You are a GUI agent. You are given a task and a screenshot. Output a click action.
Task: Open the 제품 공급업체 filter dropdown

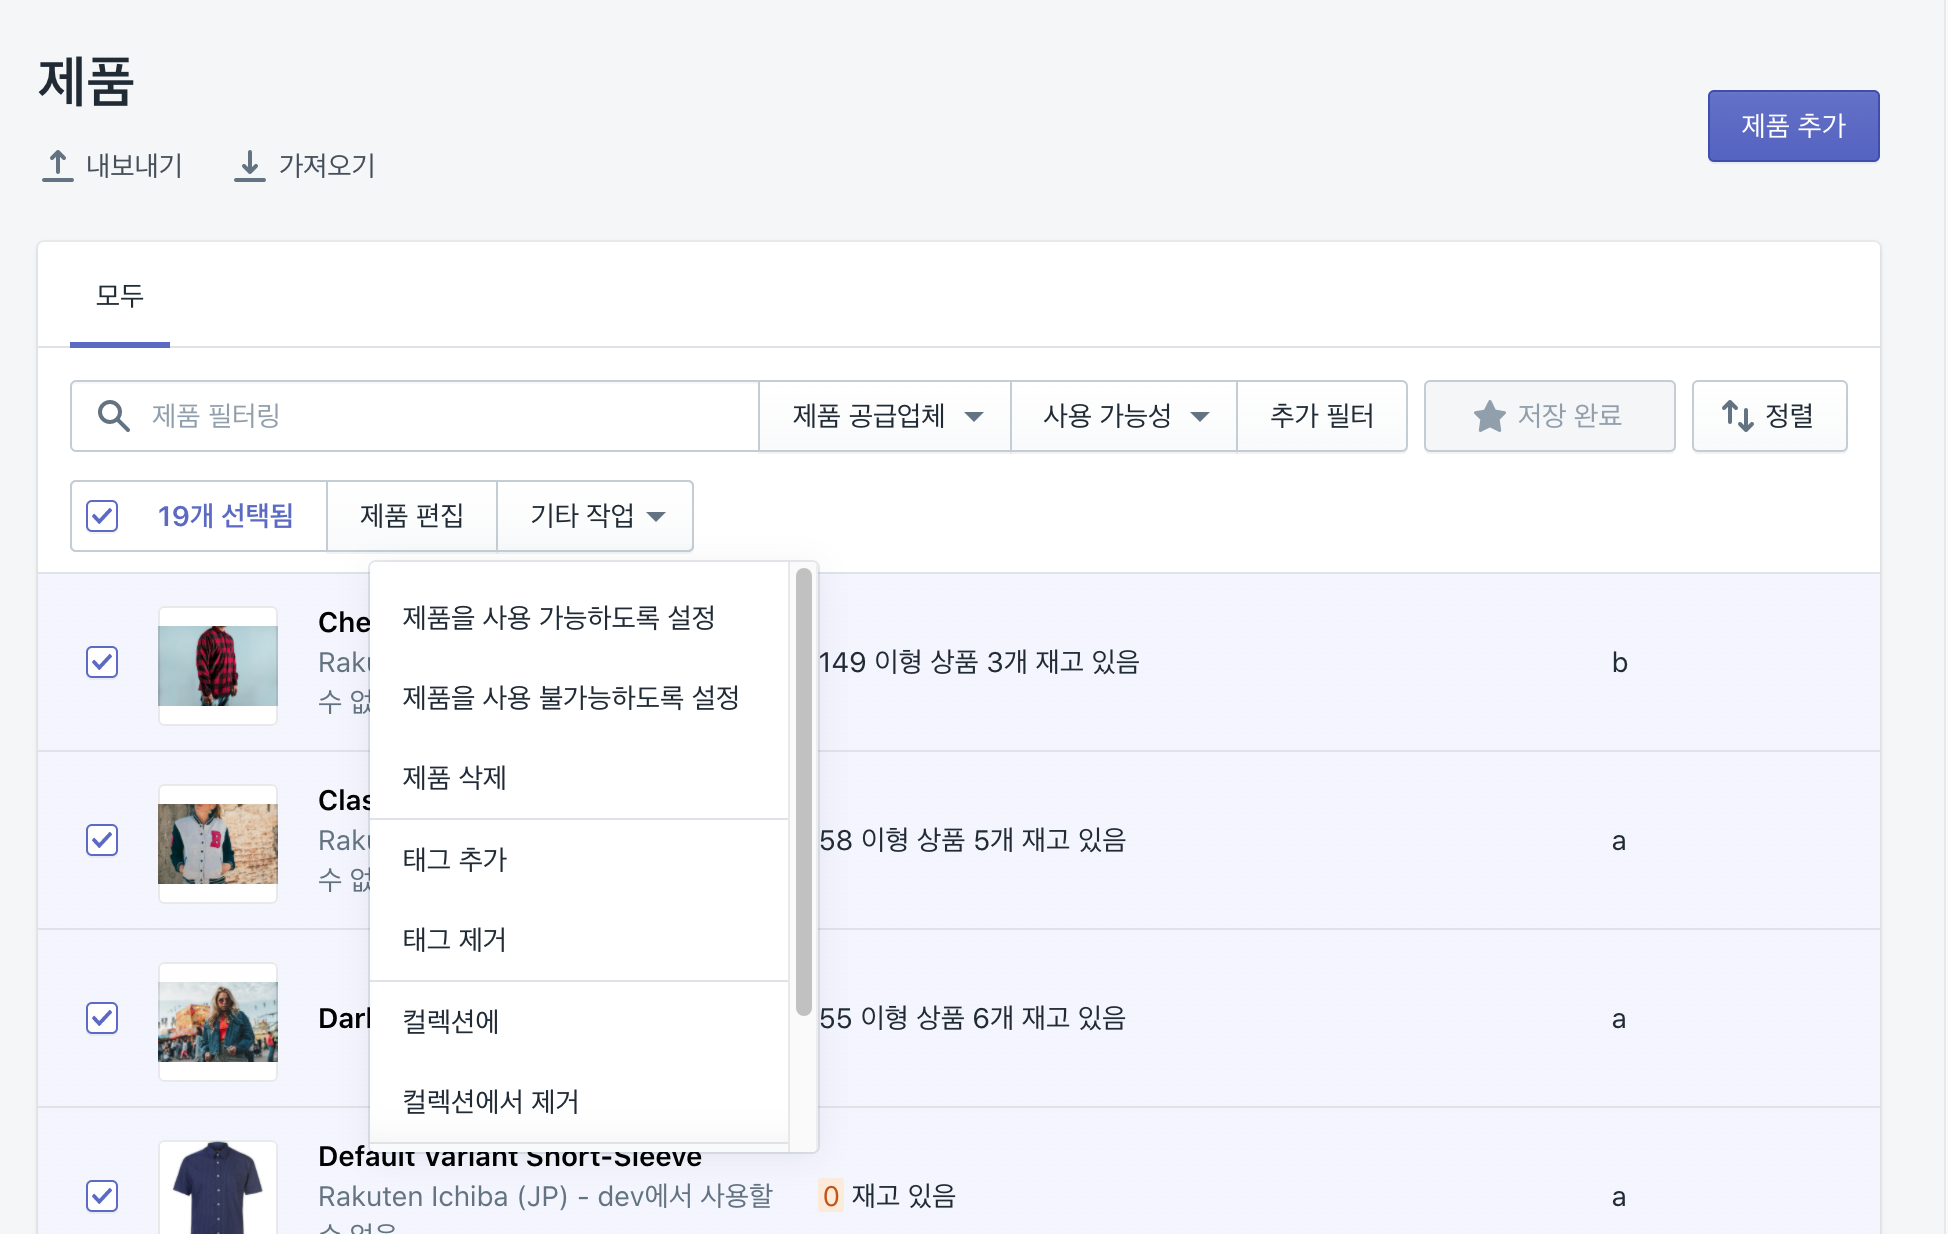pyautogui.click(x=885, y=416)
